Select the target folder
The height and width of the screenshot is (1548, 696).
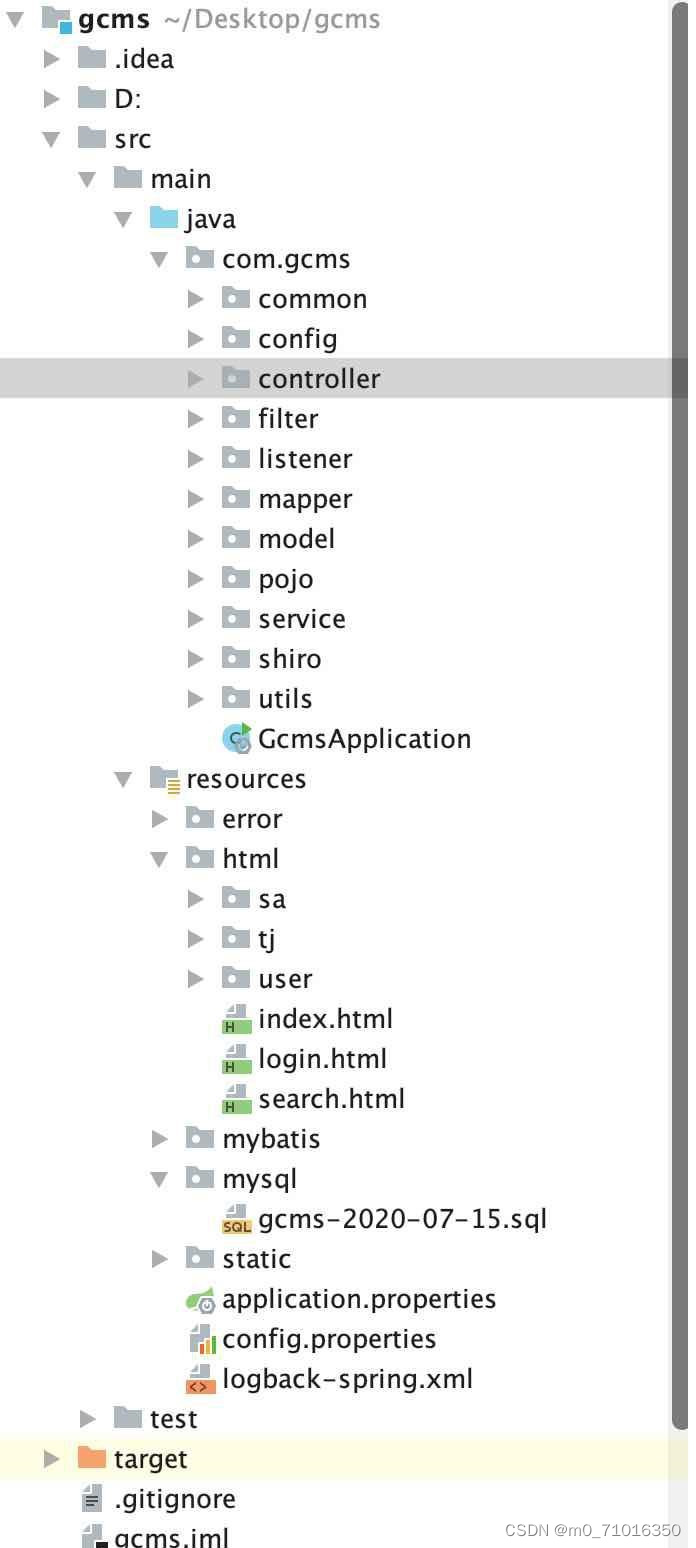(150, 1458)
